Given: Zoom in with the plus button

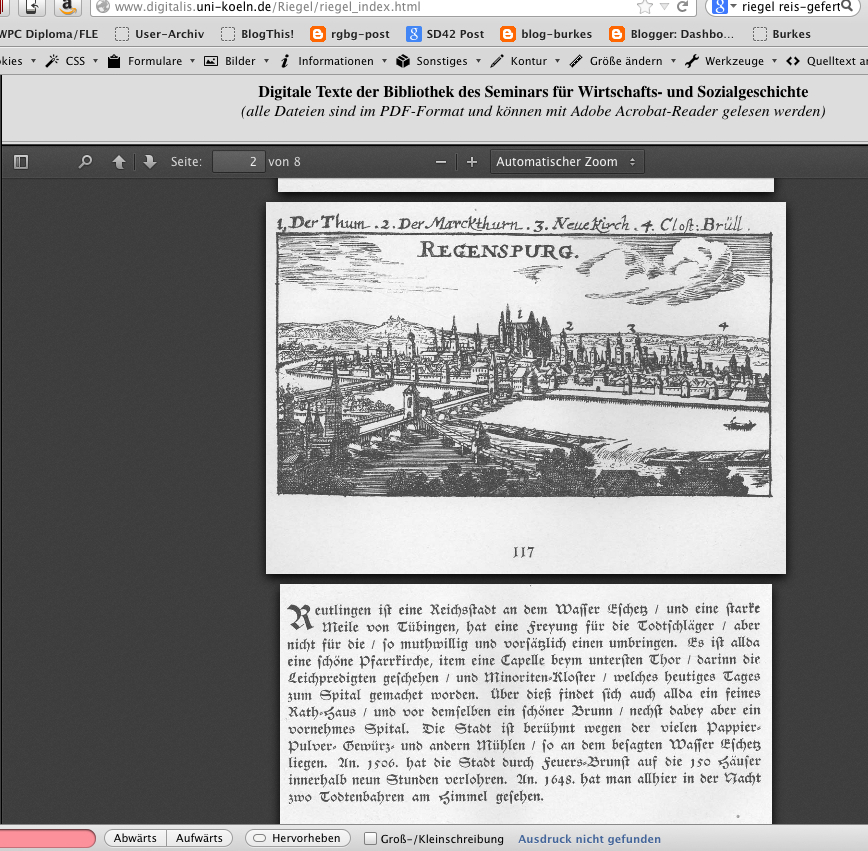Looking at the screenshot, I should [x=472, y=162].
